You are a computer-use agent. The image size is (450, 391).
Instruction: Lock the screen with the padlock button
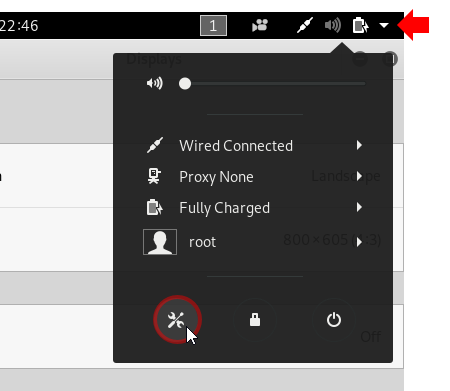(255, 320)
